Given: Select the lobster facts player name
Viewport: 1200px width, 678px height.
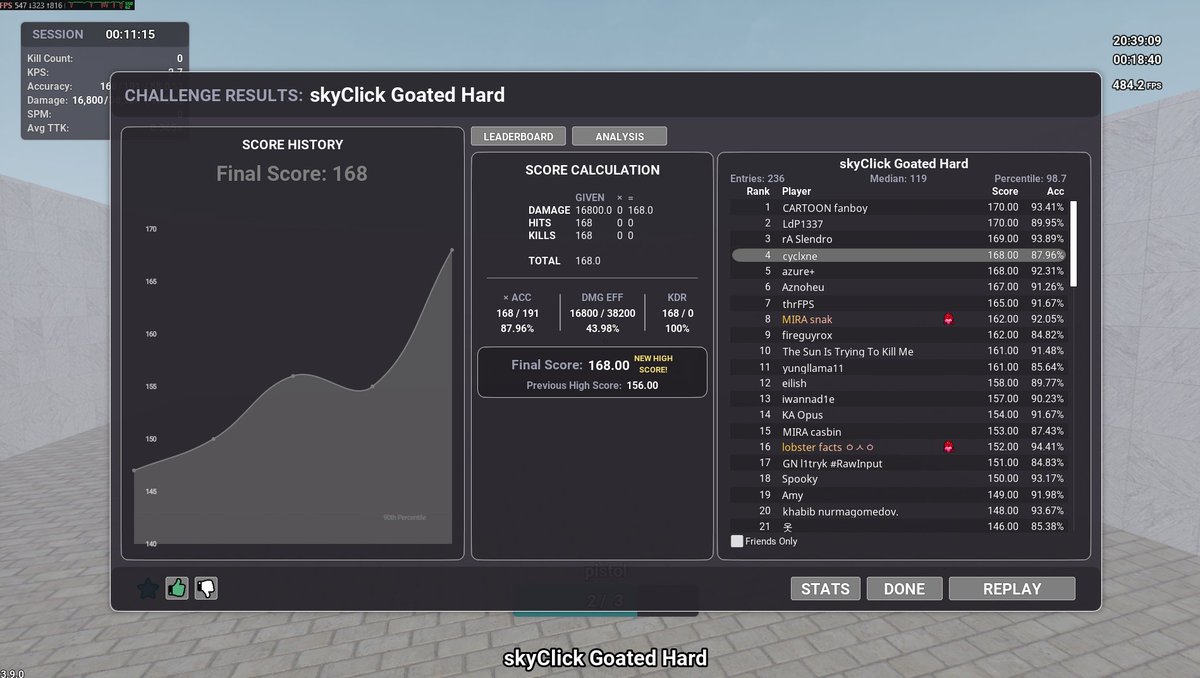Looking at the screenshot, I should (828, 447).
